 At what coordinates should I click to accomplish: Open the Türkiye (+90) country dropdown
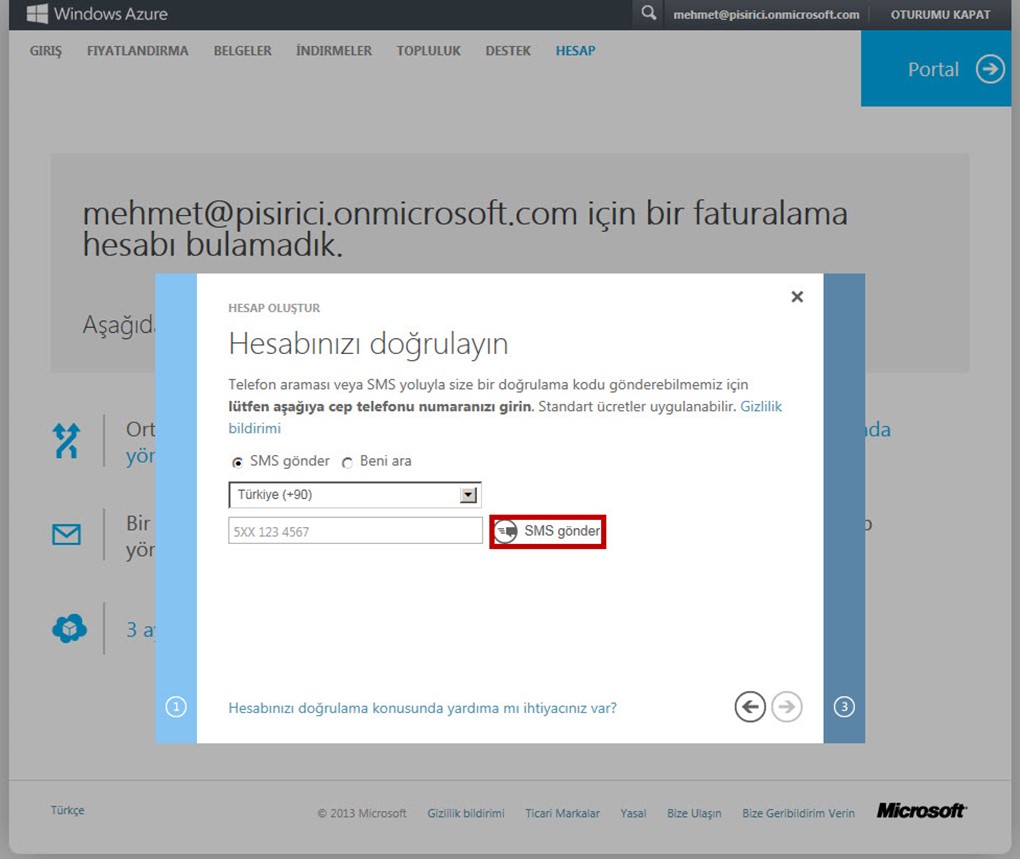click(x=355, y=495)
